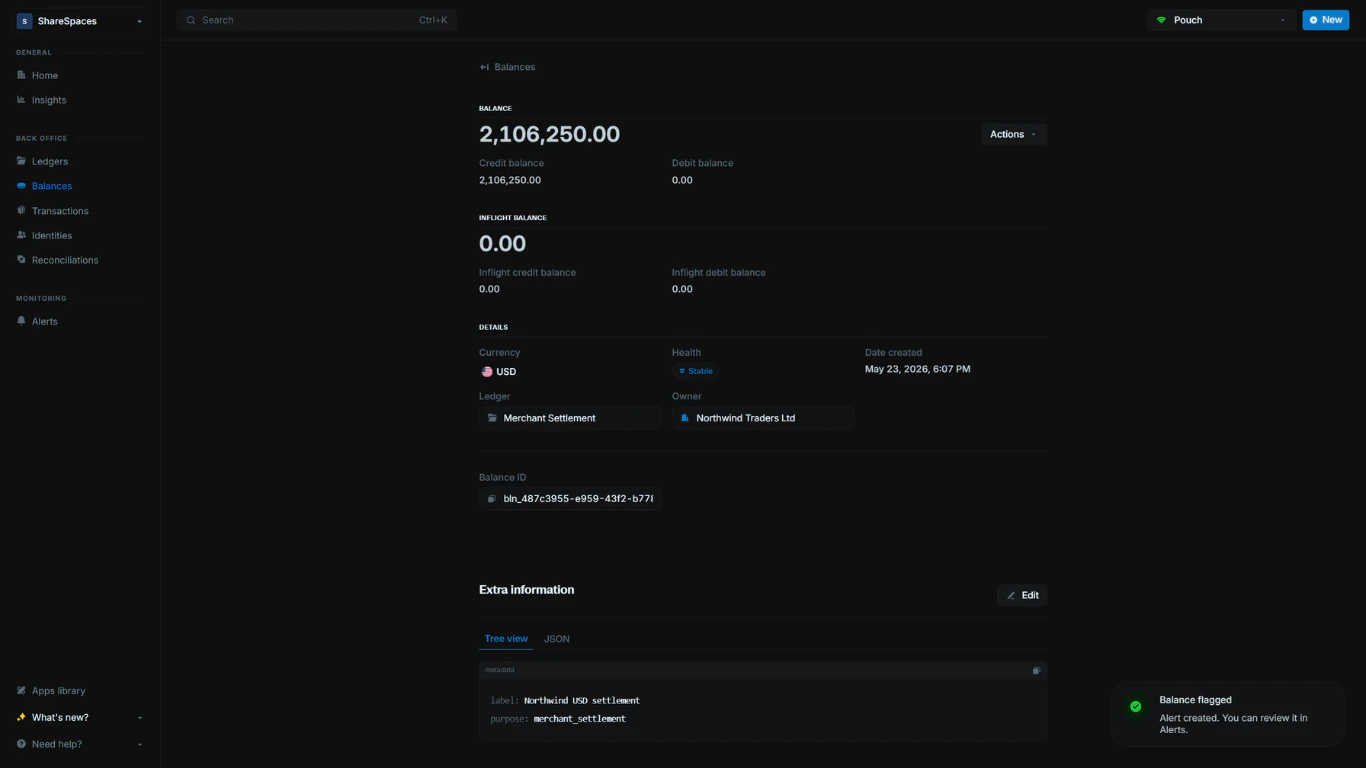
Task: Click the Alerts bell icon
Action: point(22,321)
